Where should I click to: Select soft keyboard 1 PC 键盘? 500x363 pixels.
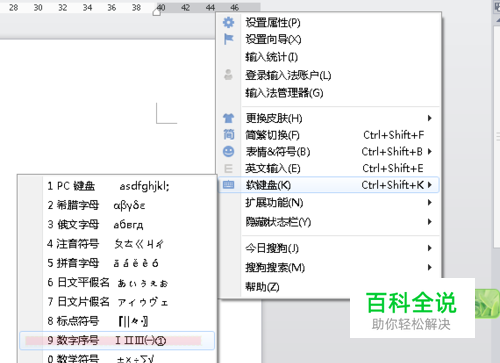coord(117,186)
